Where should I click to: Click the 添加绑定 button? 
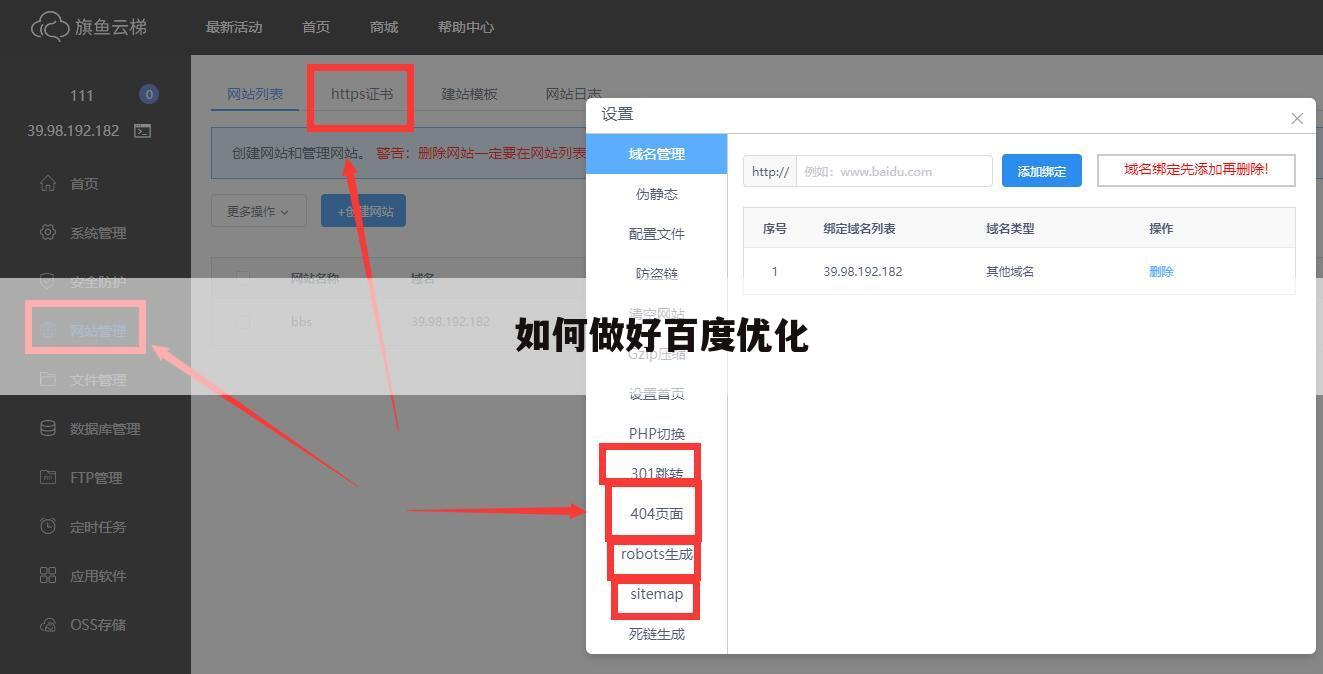click(x=1041, y=170)
